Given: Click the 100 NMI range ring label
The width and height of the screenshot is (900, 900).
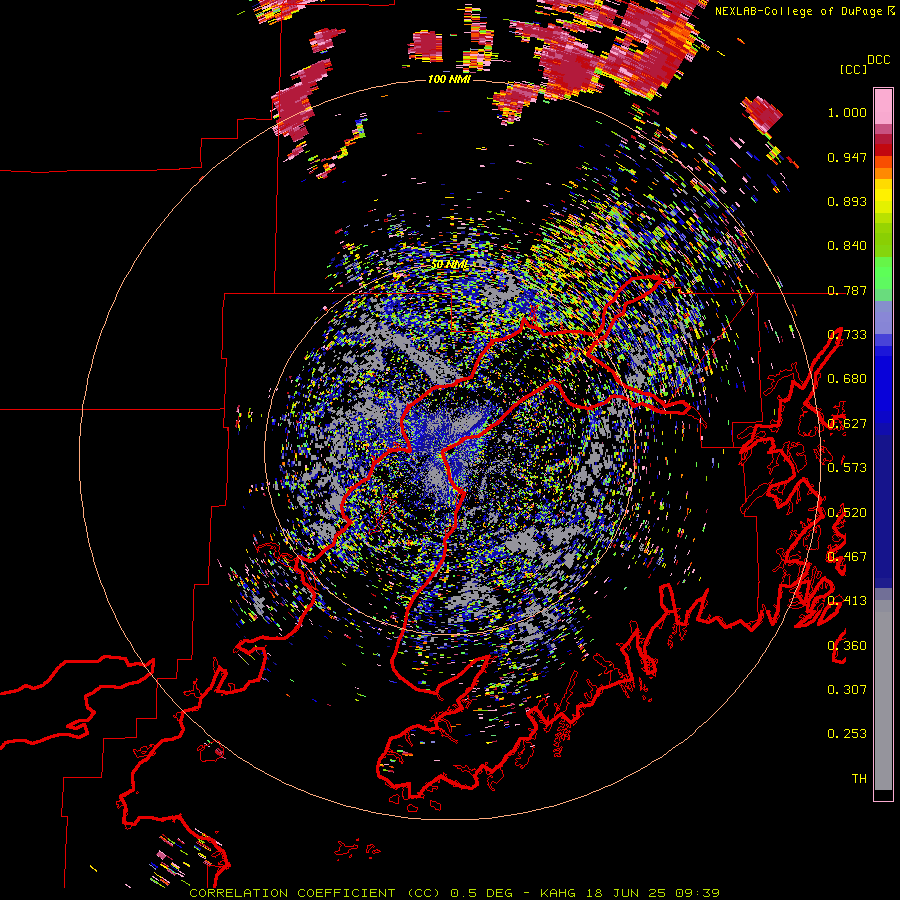Looking at the screenshot, I should [449, 79].
